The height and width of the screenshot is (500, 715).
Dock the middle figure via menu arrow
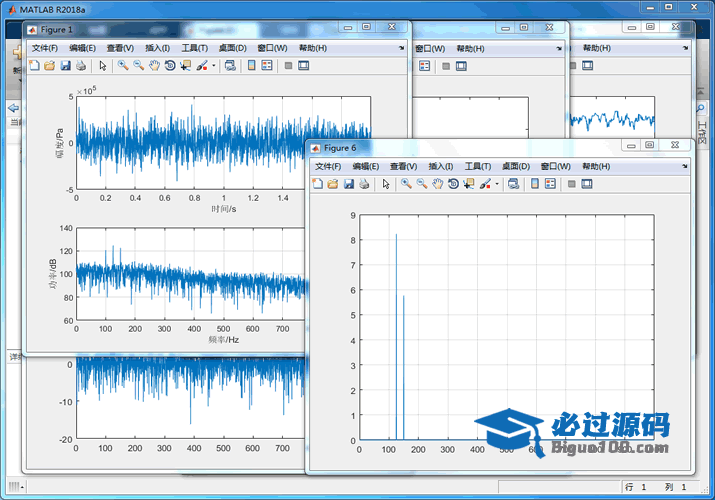tap(559, 48)
